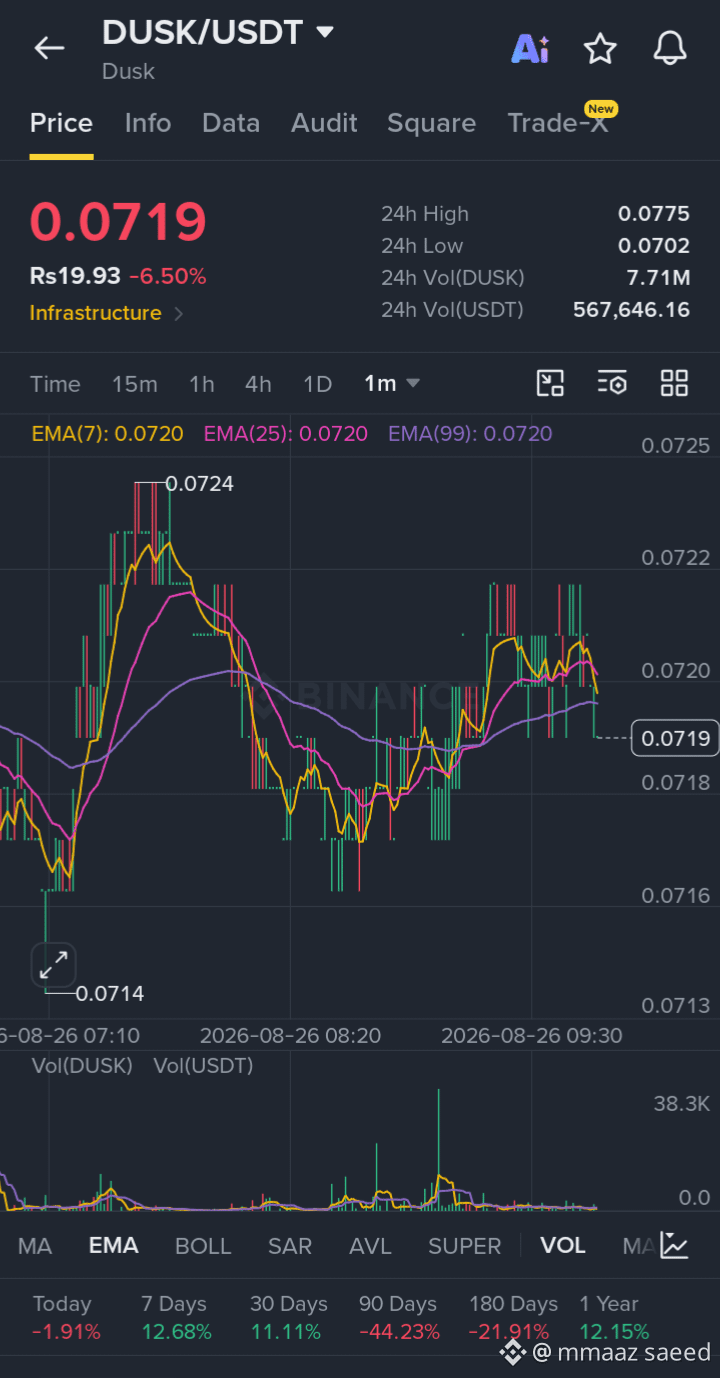Click the 2026-08-26 08:20 time label
This screenshot has width=720, height=1378.
[x=290, y=1036]
